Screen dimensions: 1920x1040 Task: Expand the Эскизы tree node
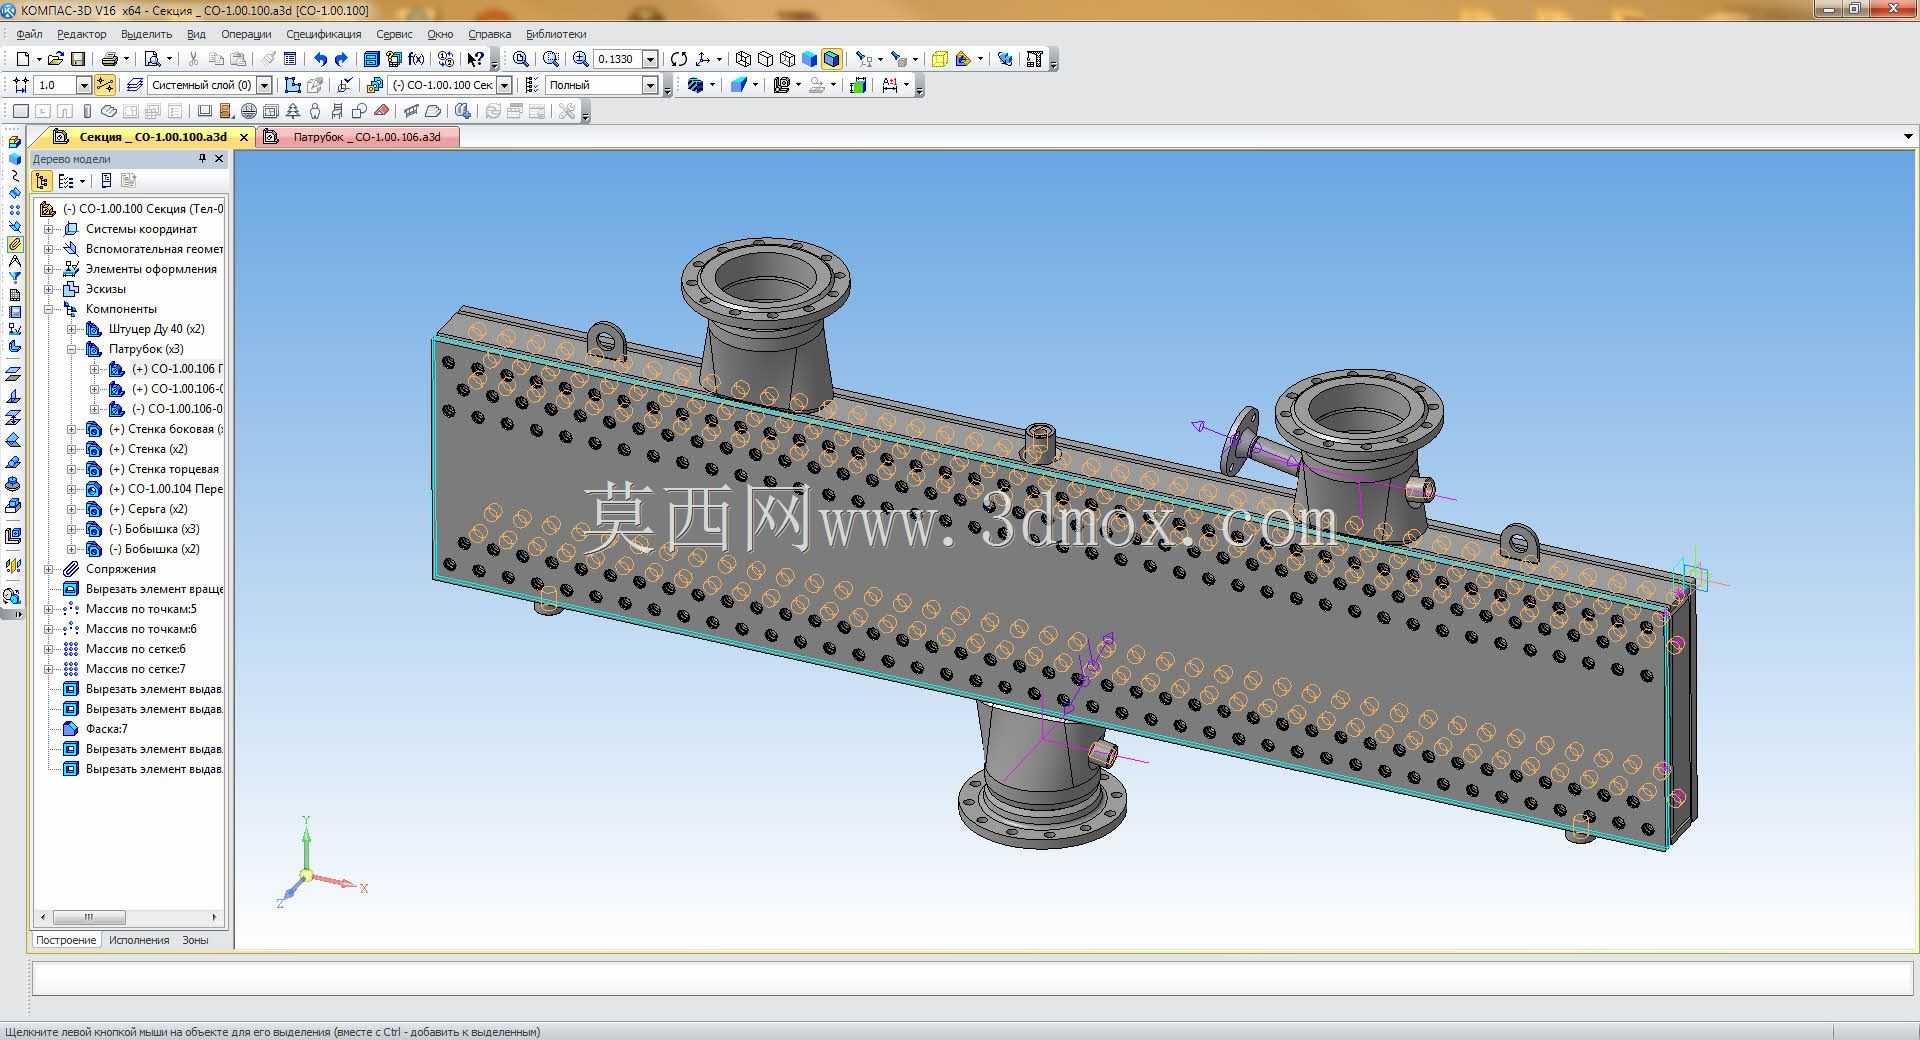click(48, 289)
